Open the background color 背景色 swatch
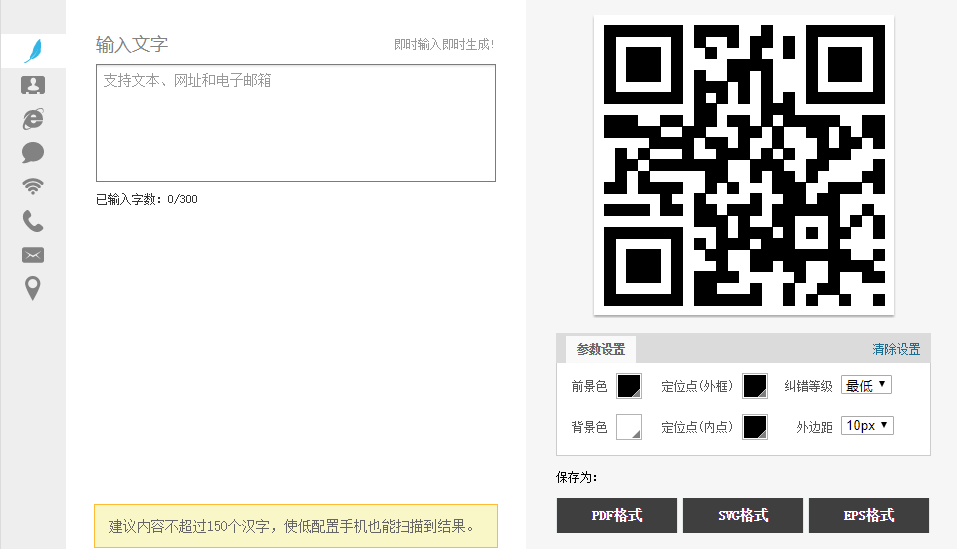Image resolution: width=957 pixels, height=549 pixels. tap(629, 427)
